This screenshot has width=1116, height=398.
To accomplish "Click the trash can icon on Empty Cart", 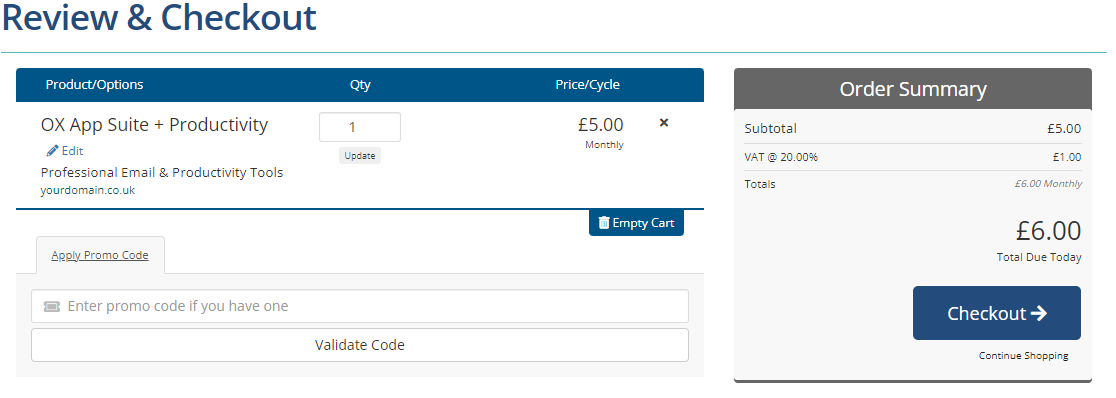I will (604, 223).
